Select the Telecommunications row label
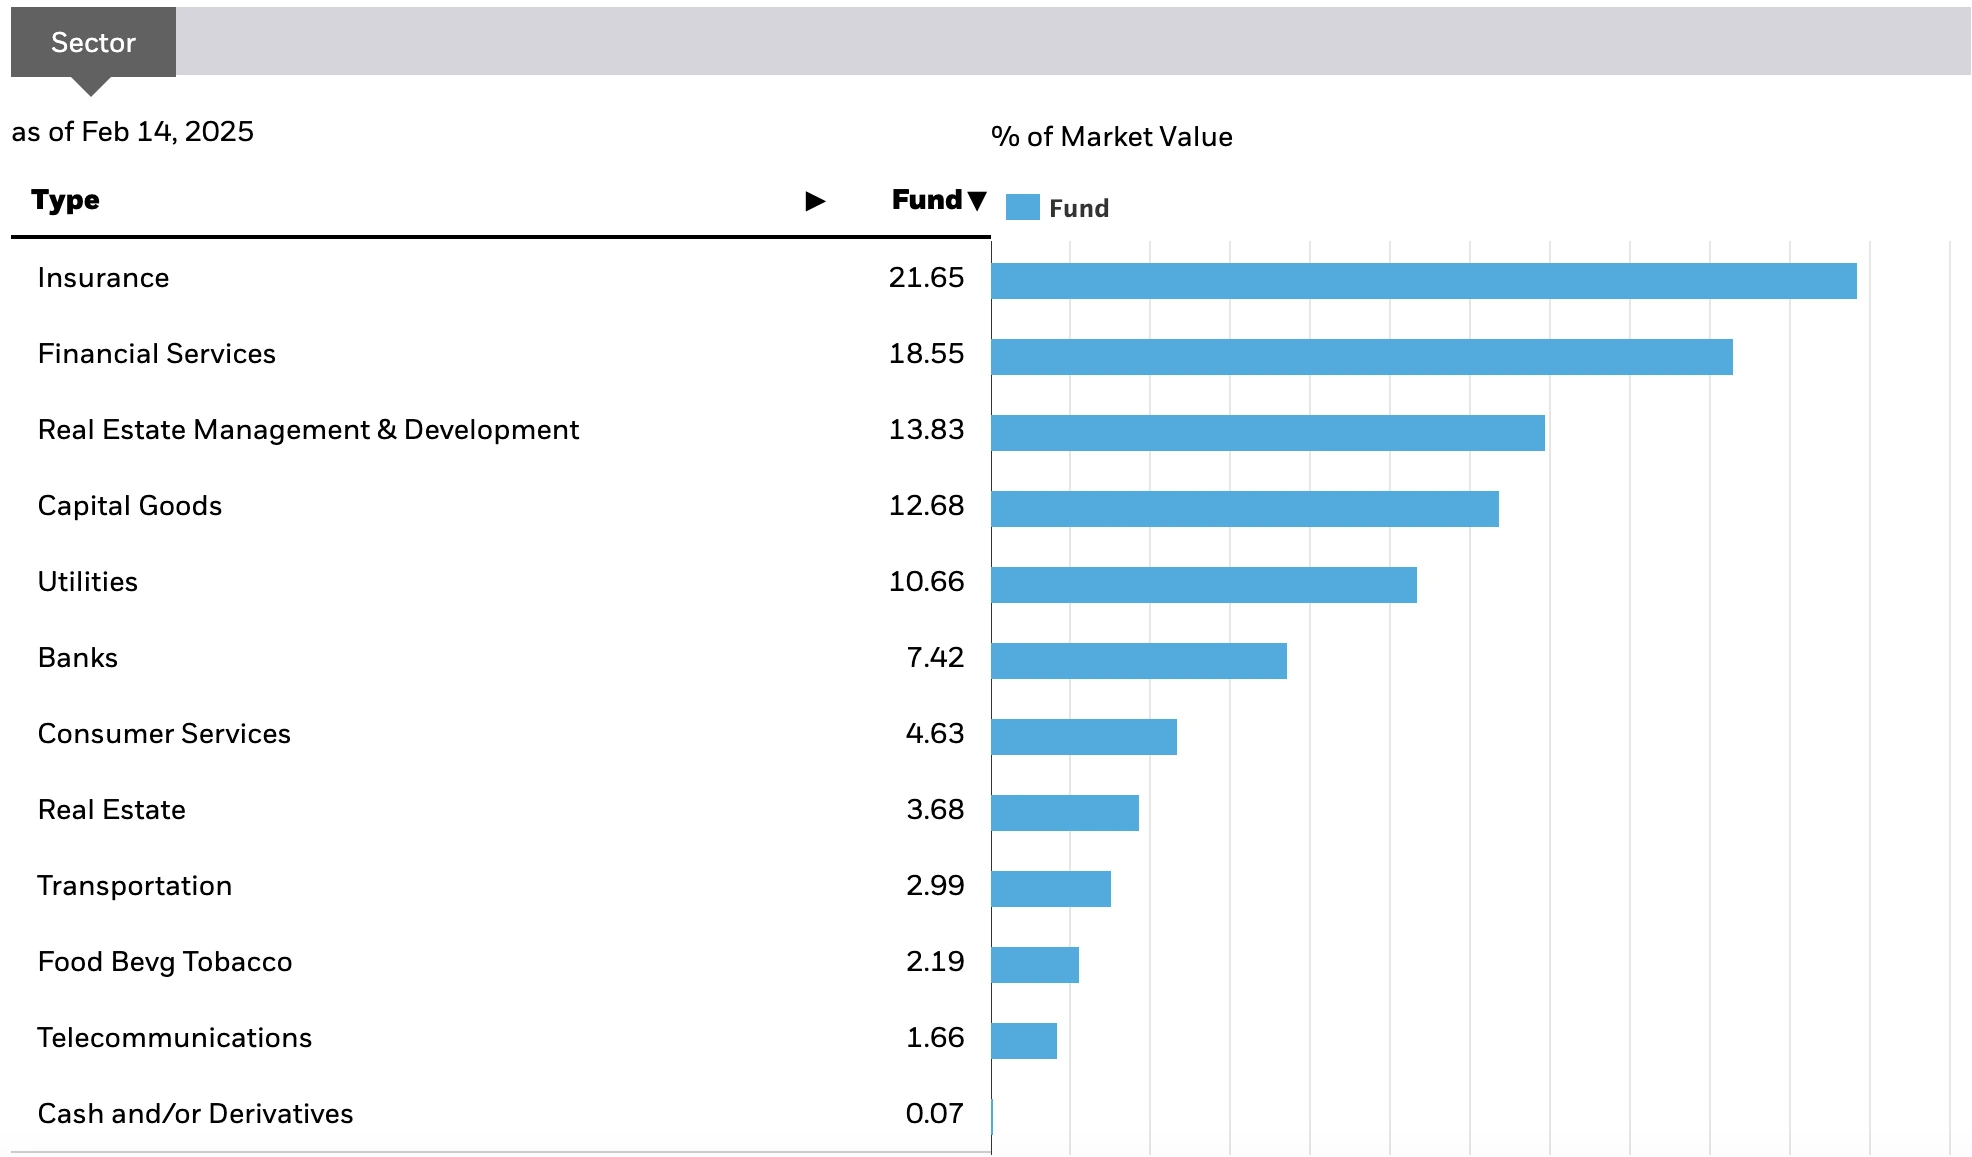This screenshot has height=1157, width=1972. coord(175,1038)
